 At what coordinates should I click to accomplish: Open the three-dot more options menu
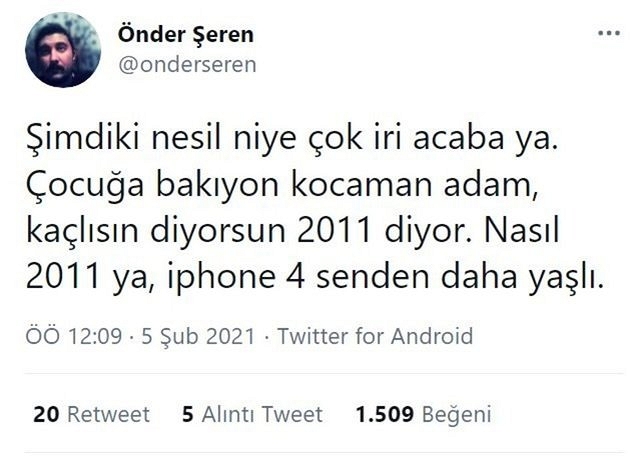point(609,33)
